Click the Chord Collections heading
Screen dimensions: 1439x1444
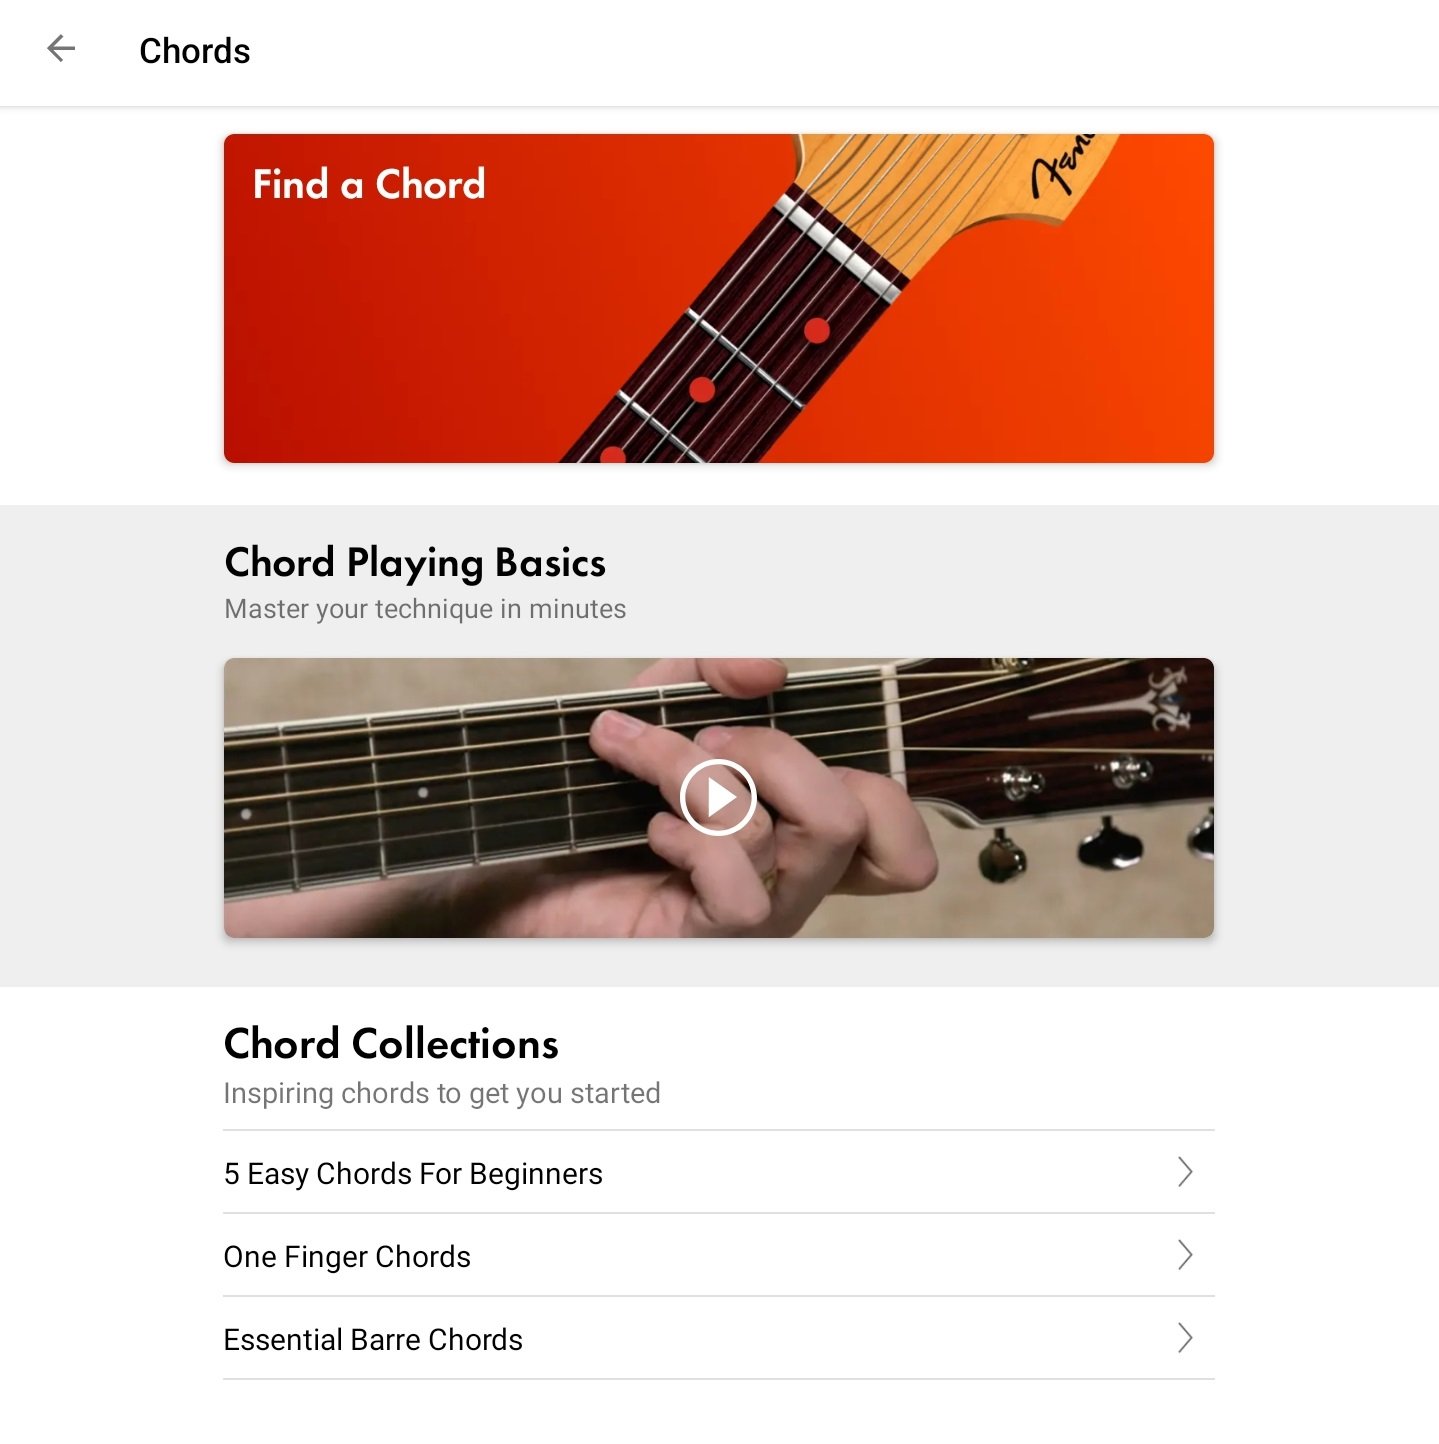pos(391,1044)
